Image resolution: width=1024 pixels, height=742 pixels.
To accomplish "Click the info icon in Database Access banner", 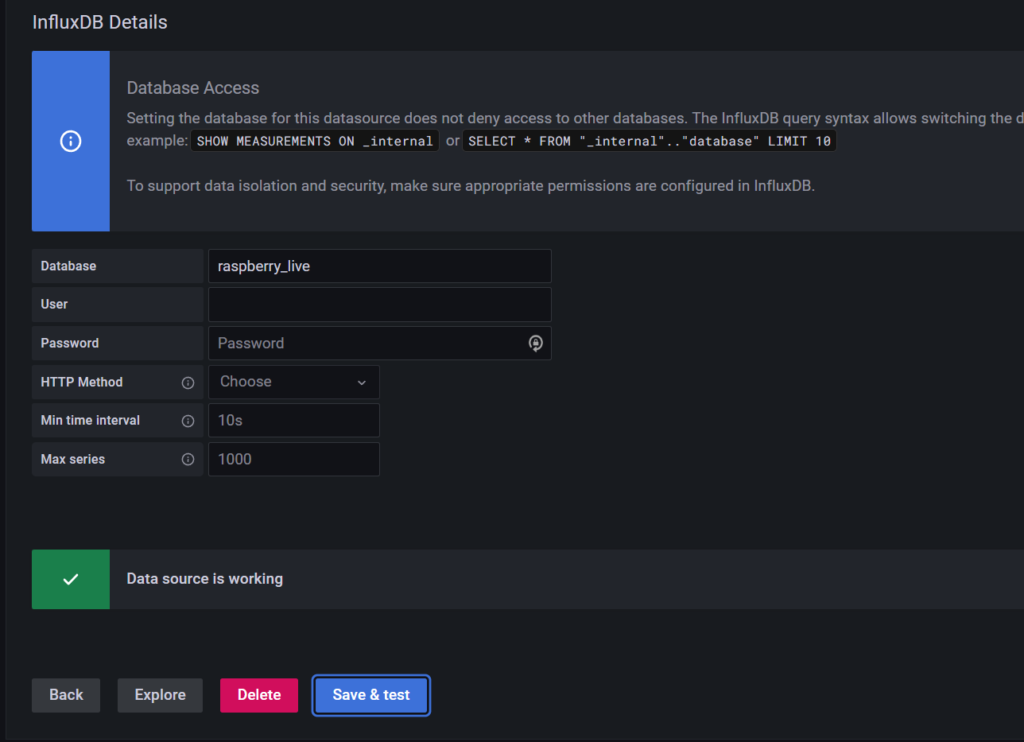I will pyautogui.click(x=70, y=141).
